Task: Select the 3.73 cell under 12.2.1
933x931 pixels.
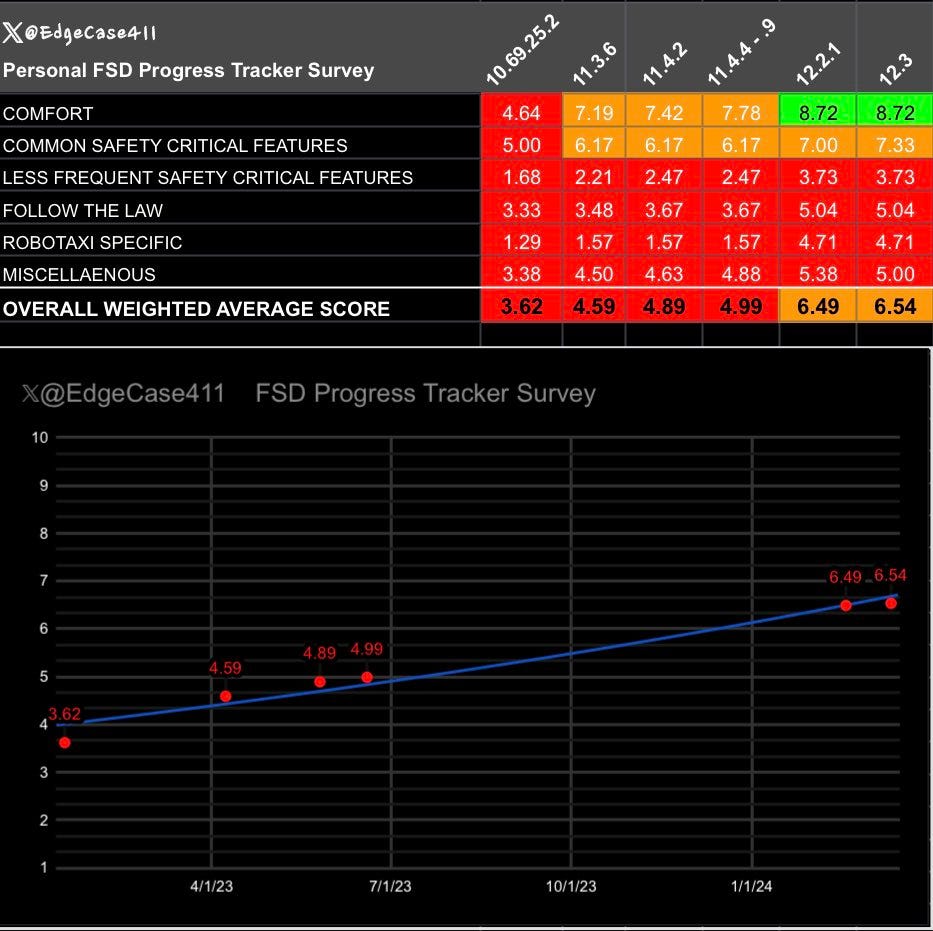Action: tap(818, 177)
